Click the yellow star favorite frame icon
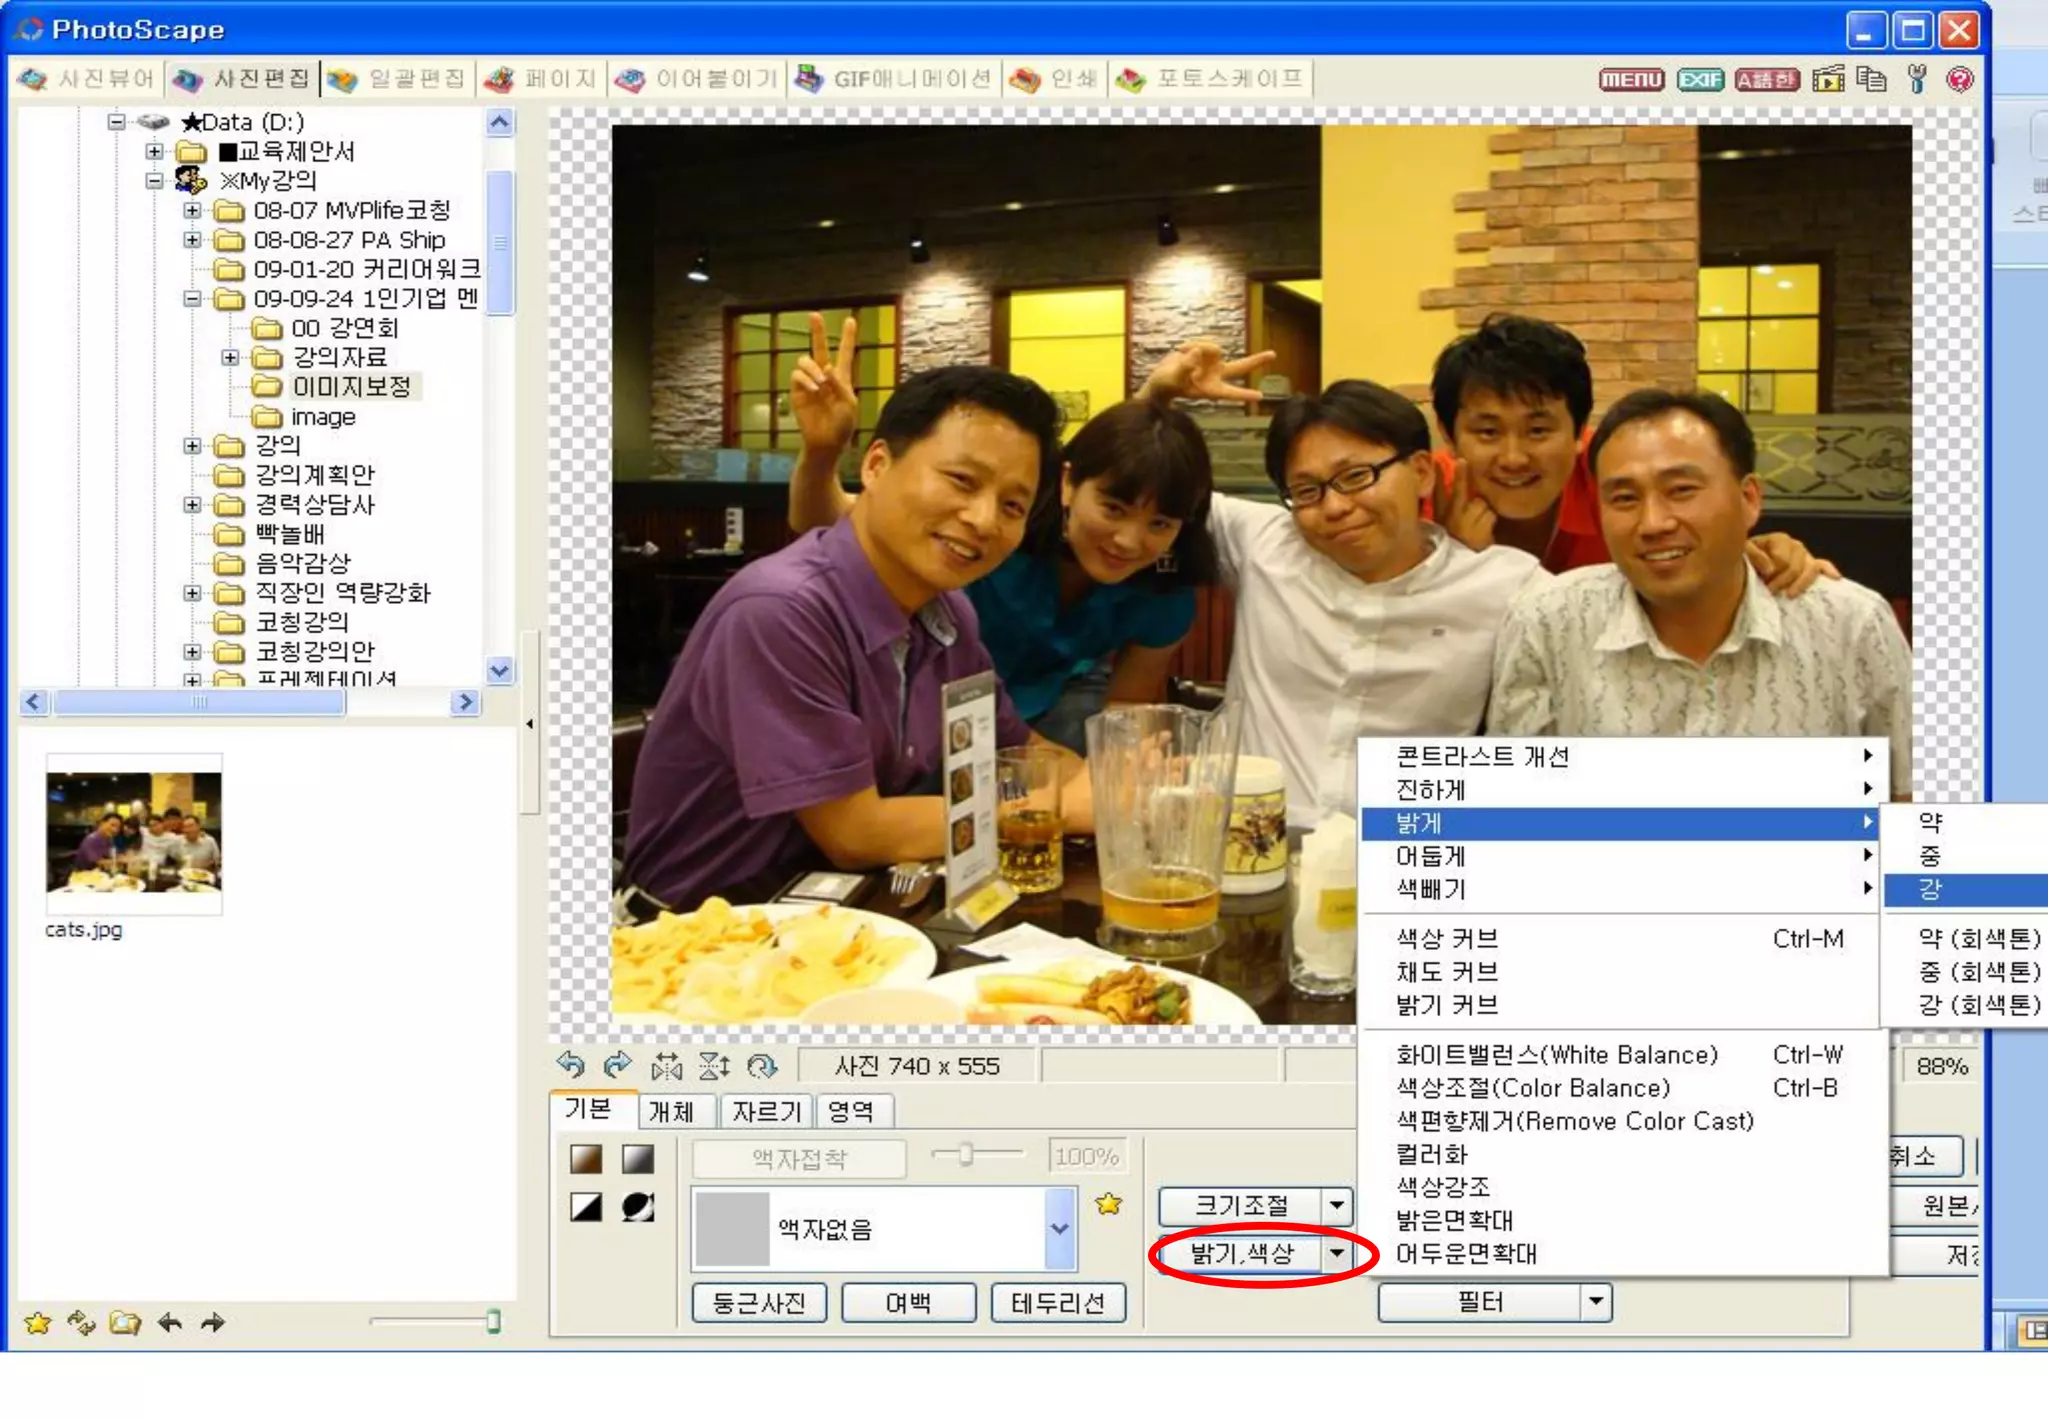 1108,1204
